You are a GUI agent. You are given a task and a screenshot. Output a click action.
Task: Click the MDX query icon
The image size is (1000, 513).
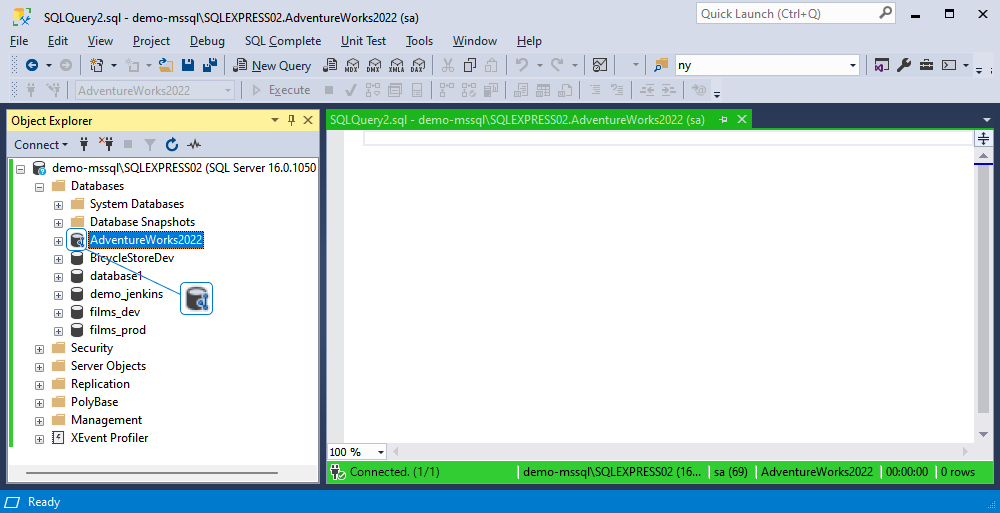pos(352,65)
